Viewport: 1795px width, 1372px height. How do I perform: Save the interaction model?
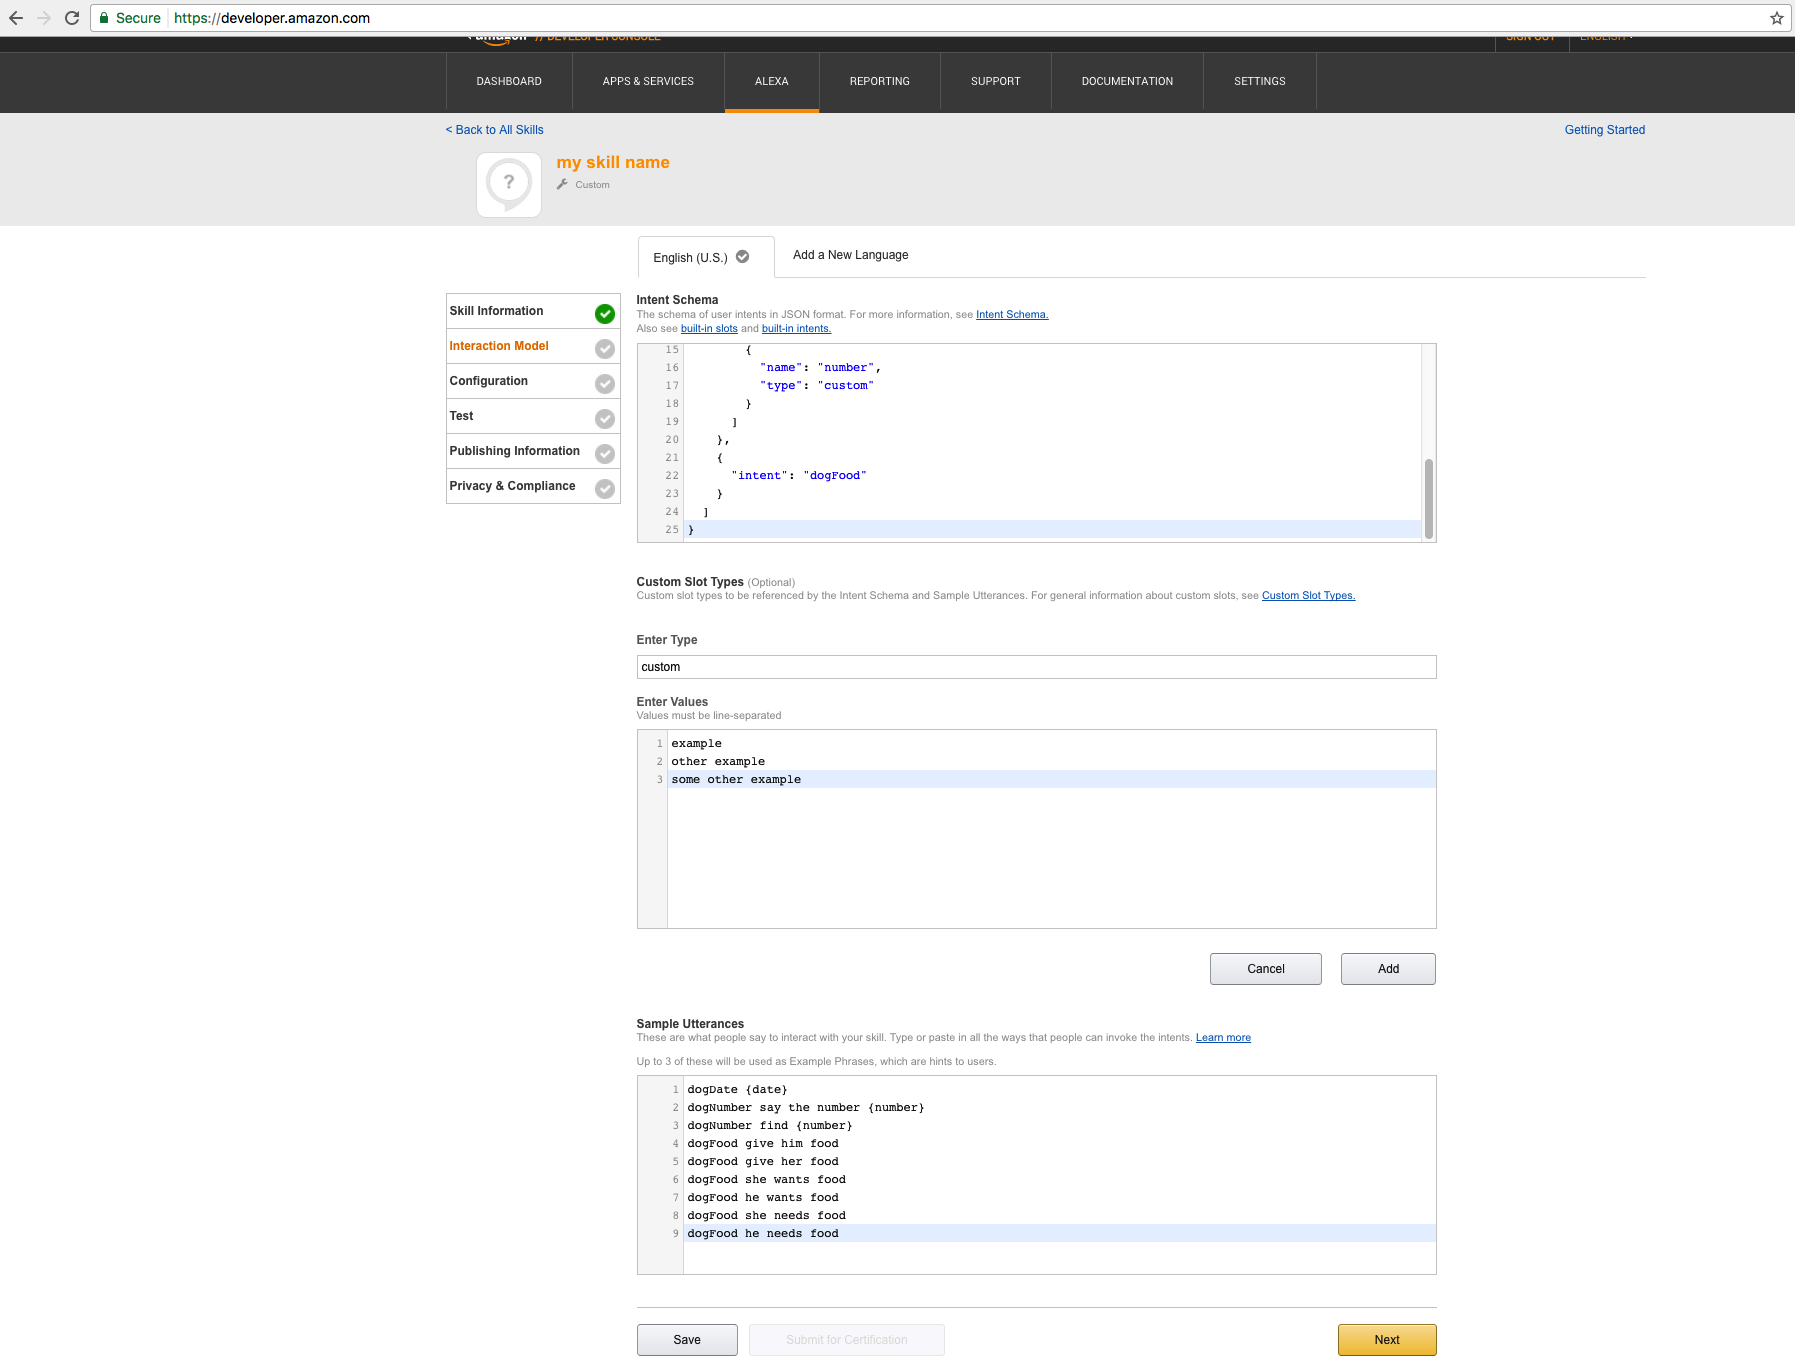pyautogui.click(x=687, y=1340)
